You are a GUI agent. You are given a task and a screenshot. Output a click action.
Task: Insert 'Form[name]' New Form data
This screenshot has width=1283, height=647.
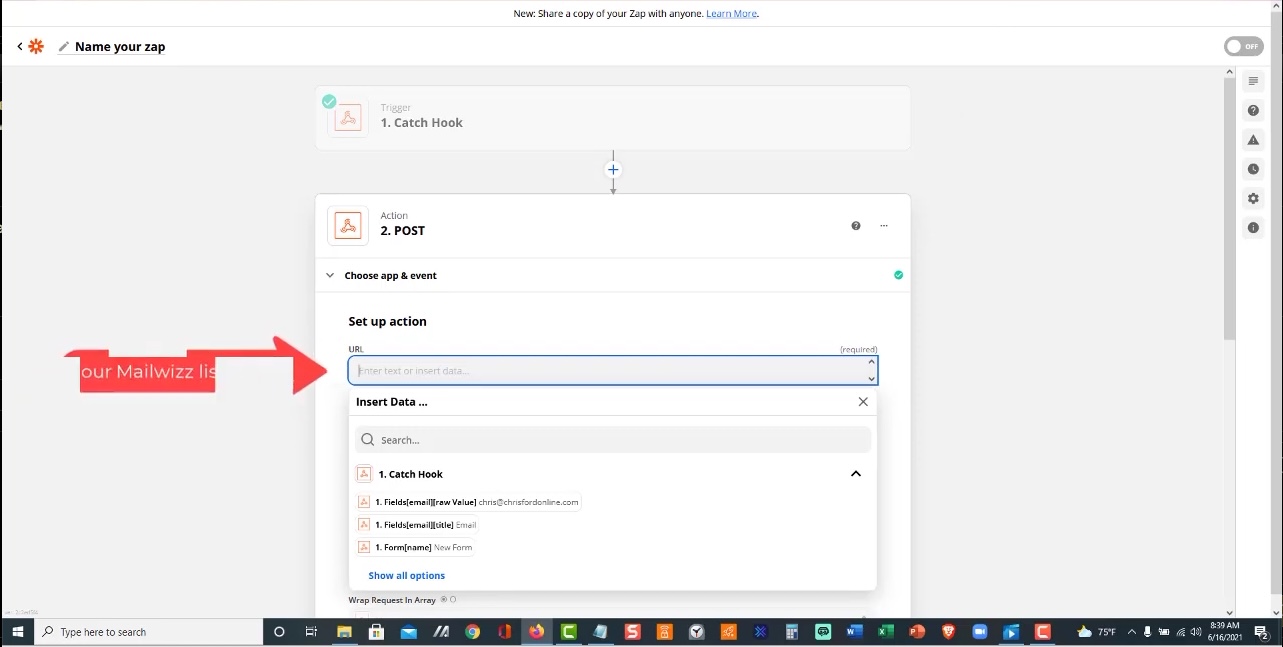(x=415, y=548)
